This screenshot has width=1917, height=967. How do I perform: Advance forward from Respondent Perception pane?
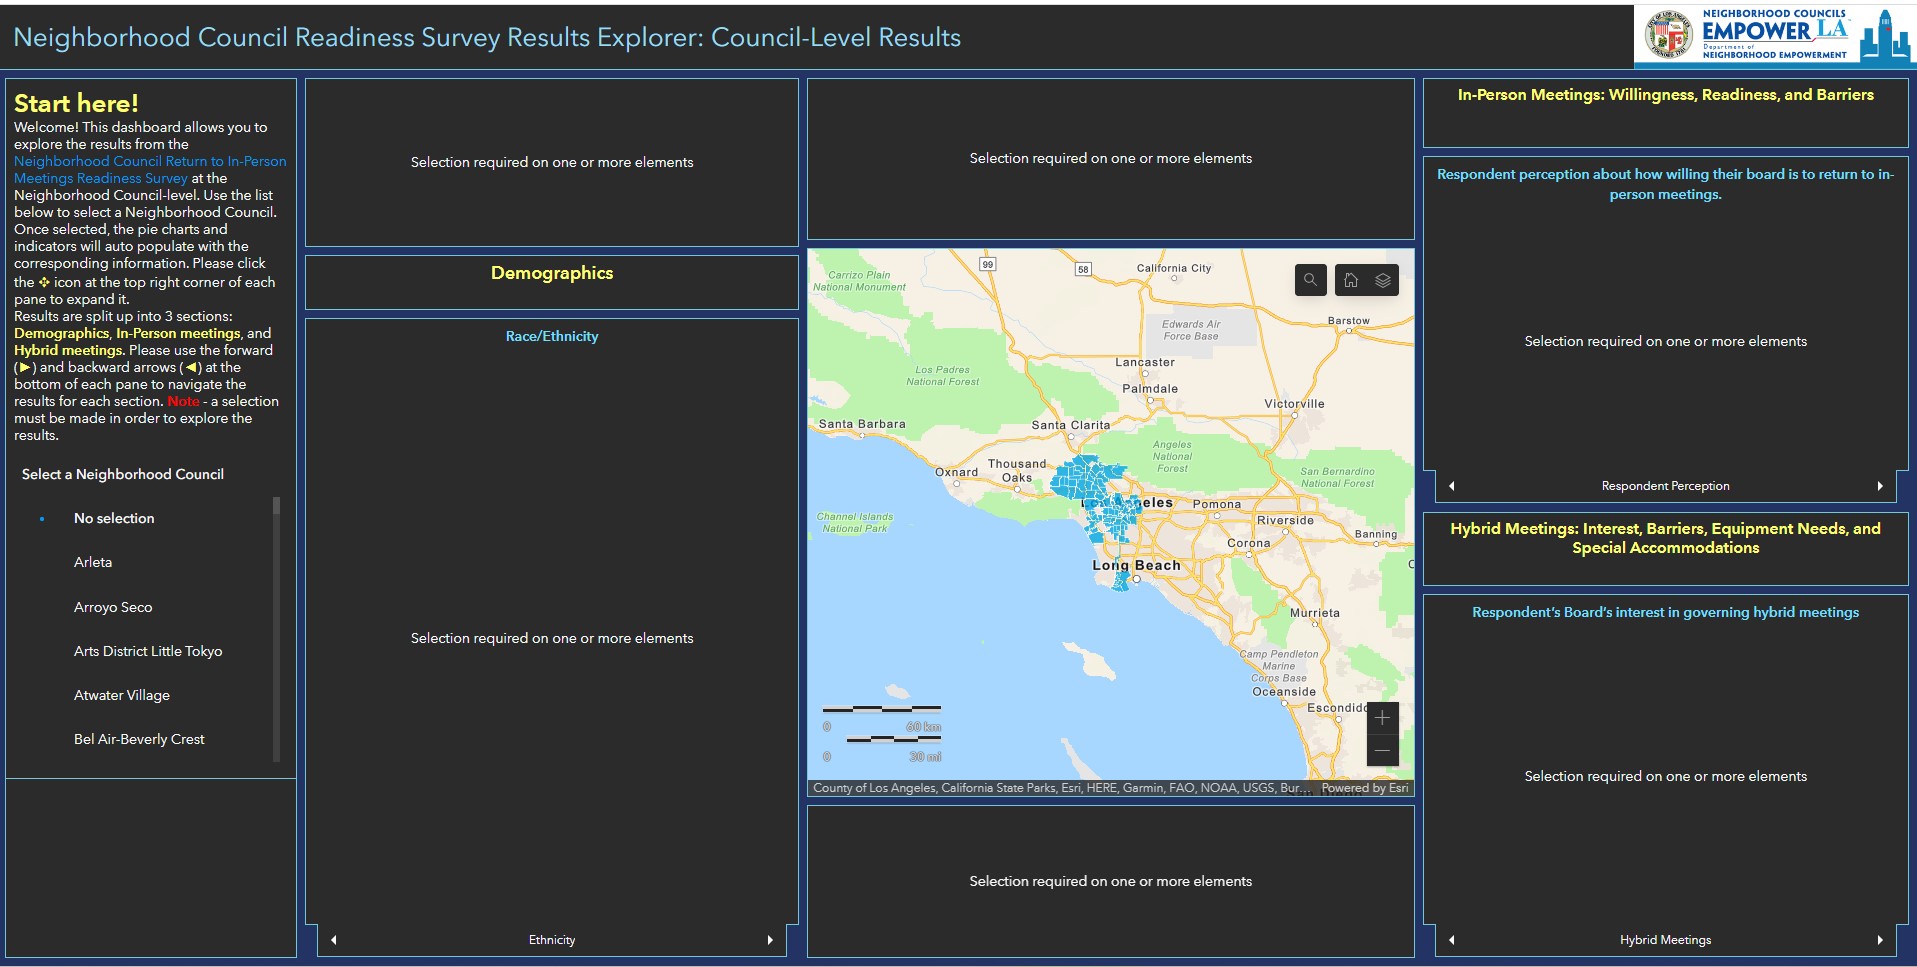[1880, 486]
